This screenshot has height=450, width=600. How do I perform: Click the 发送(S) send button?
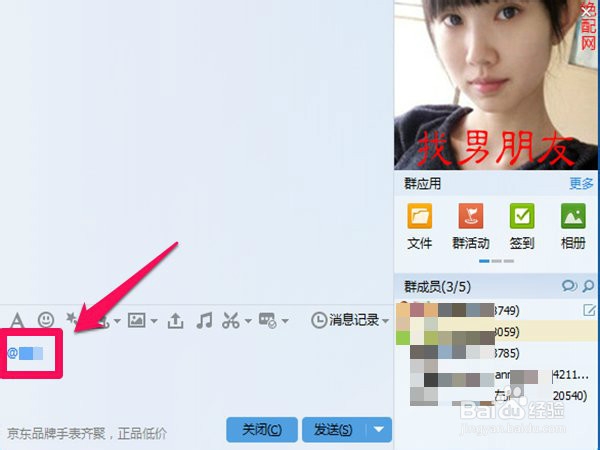pos(333,429)
